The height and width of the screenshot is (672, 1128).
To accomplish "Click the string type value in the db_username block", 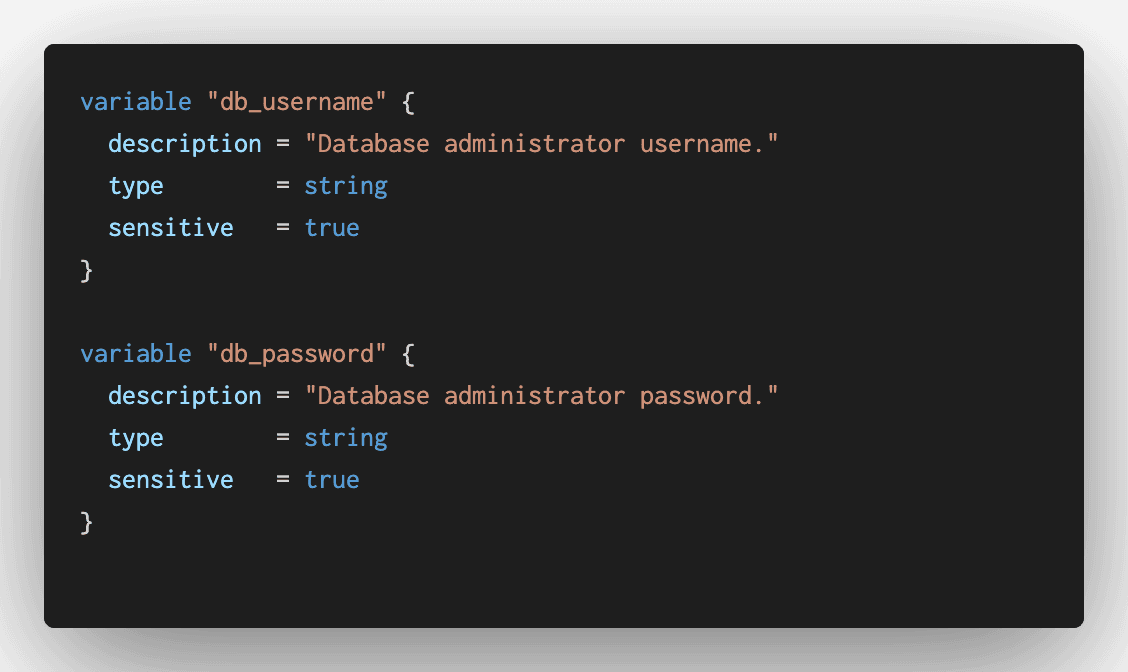I will [x=346, y=186].
